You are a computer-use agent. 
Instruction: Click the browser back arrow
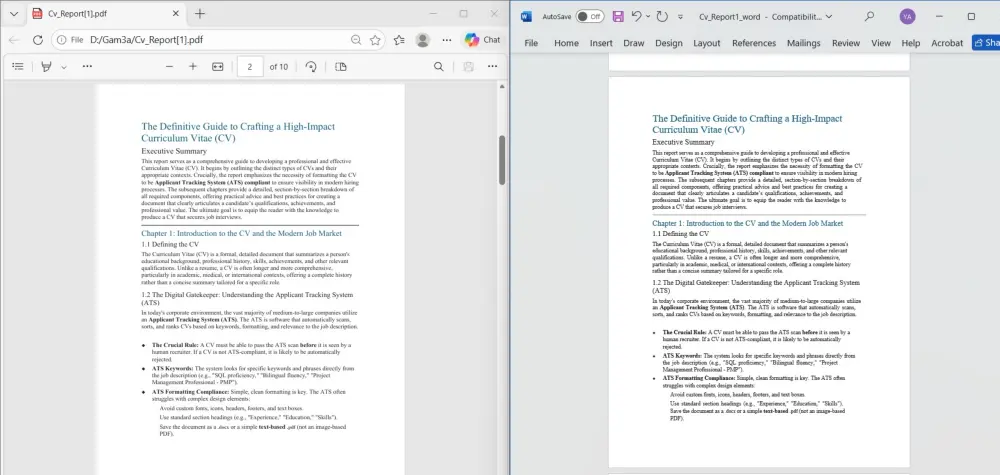pos(14,40)
